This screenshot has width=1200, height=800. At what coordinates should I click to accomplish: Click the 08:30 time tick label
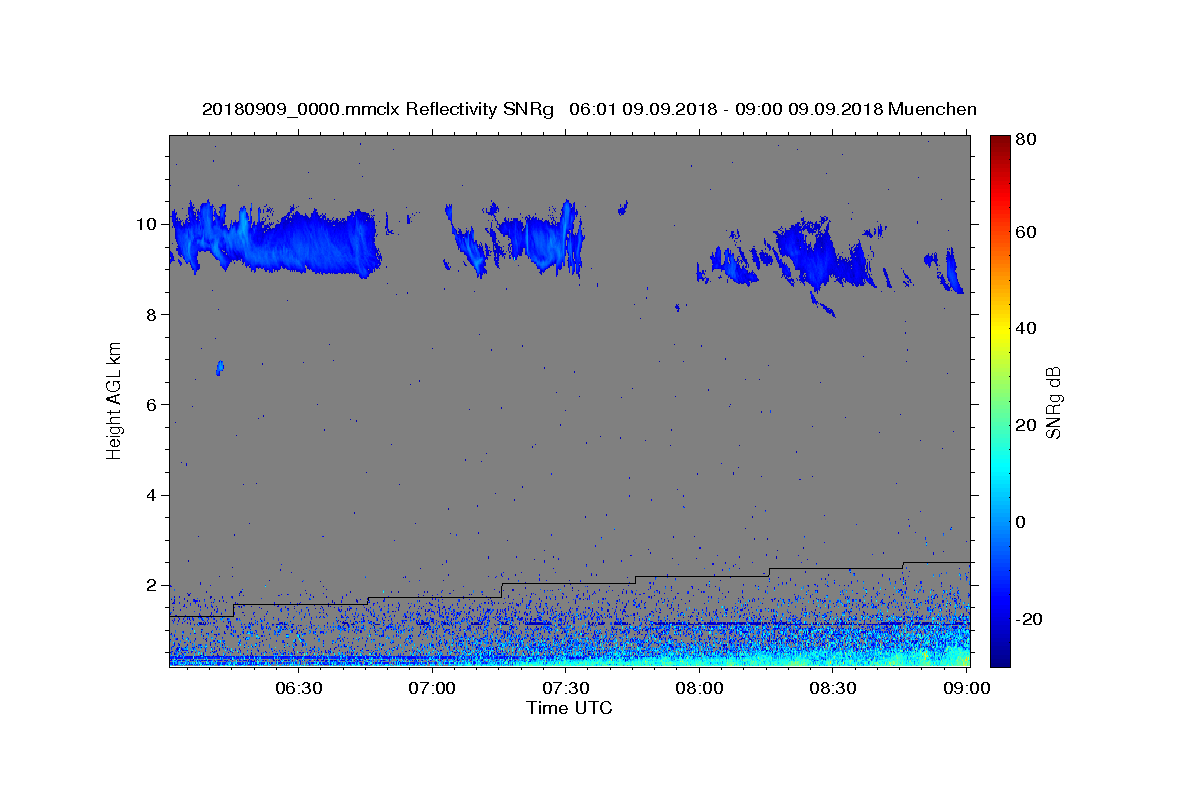tap(833, 688)
